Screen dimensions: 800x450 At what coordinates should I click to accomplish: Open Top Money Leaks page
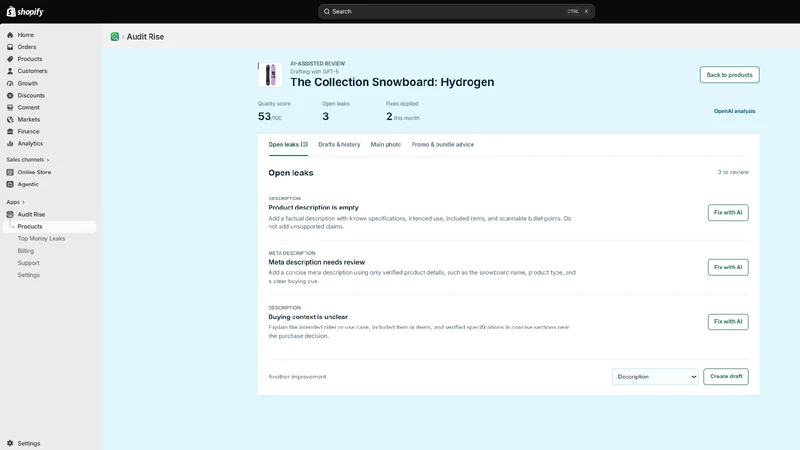(41, 239)
